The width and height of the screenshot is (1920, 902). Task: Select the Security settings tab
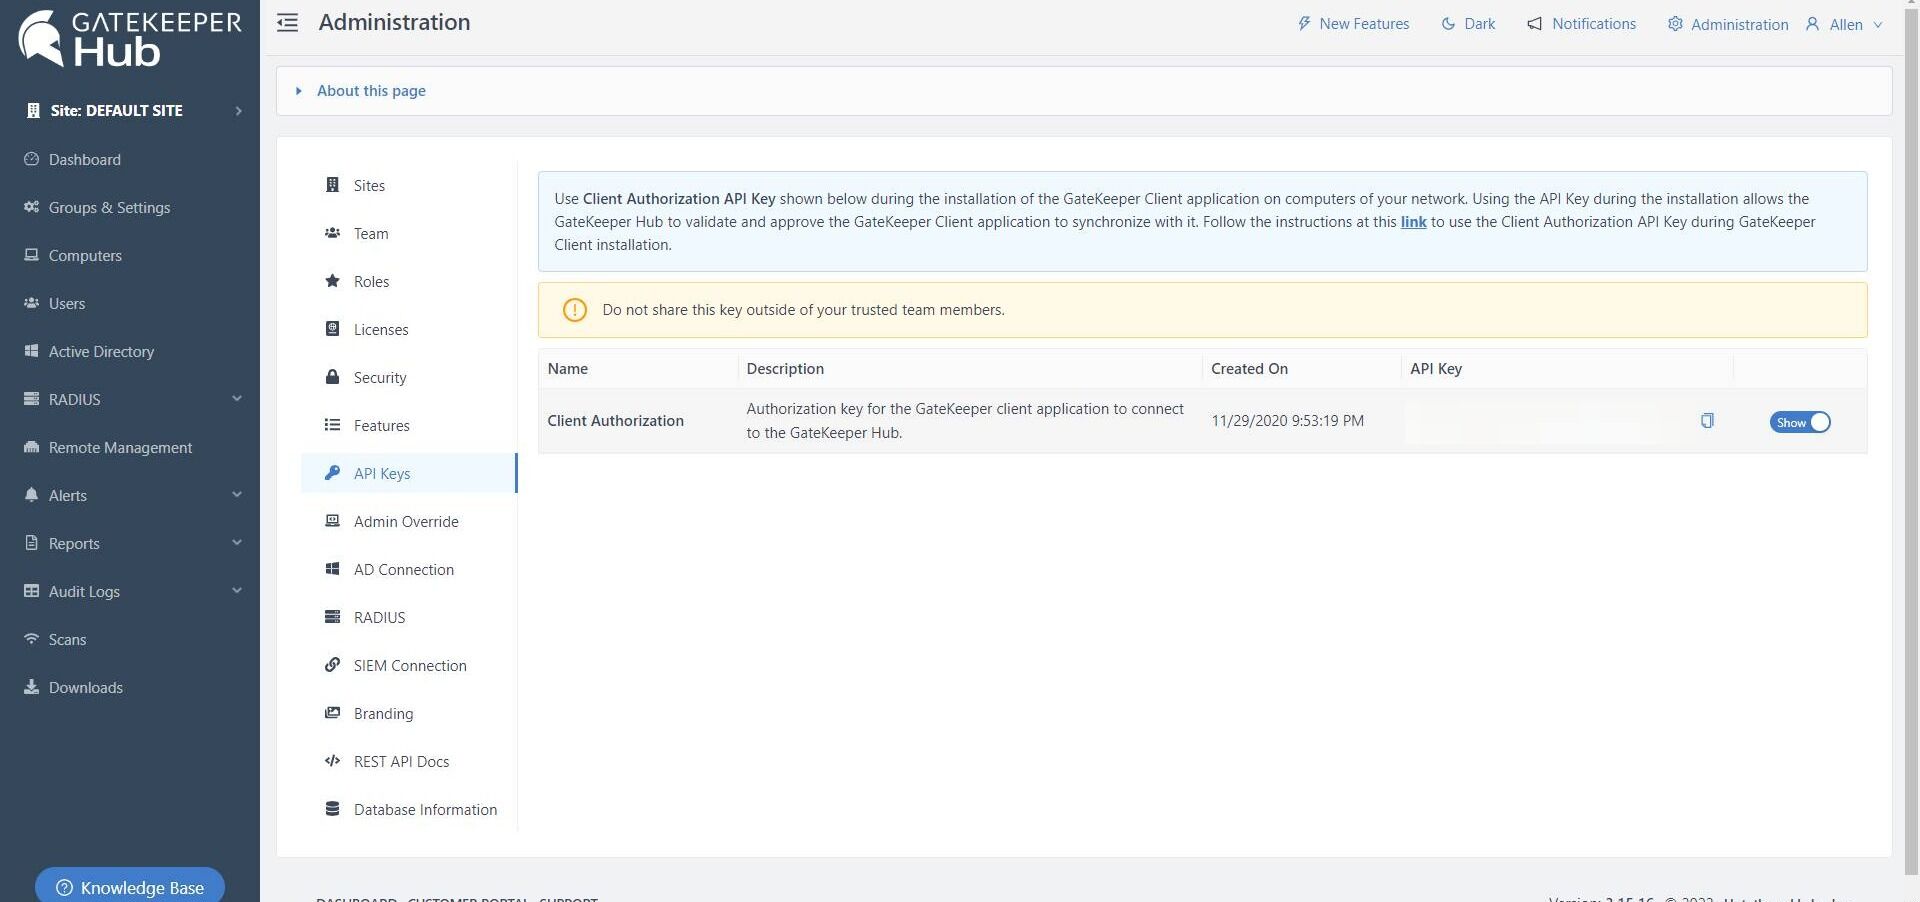click(379, 377)
